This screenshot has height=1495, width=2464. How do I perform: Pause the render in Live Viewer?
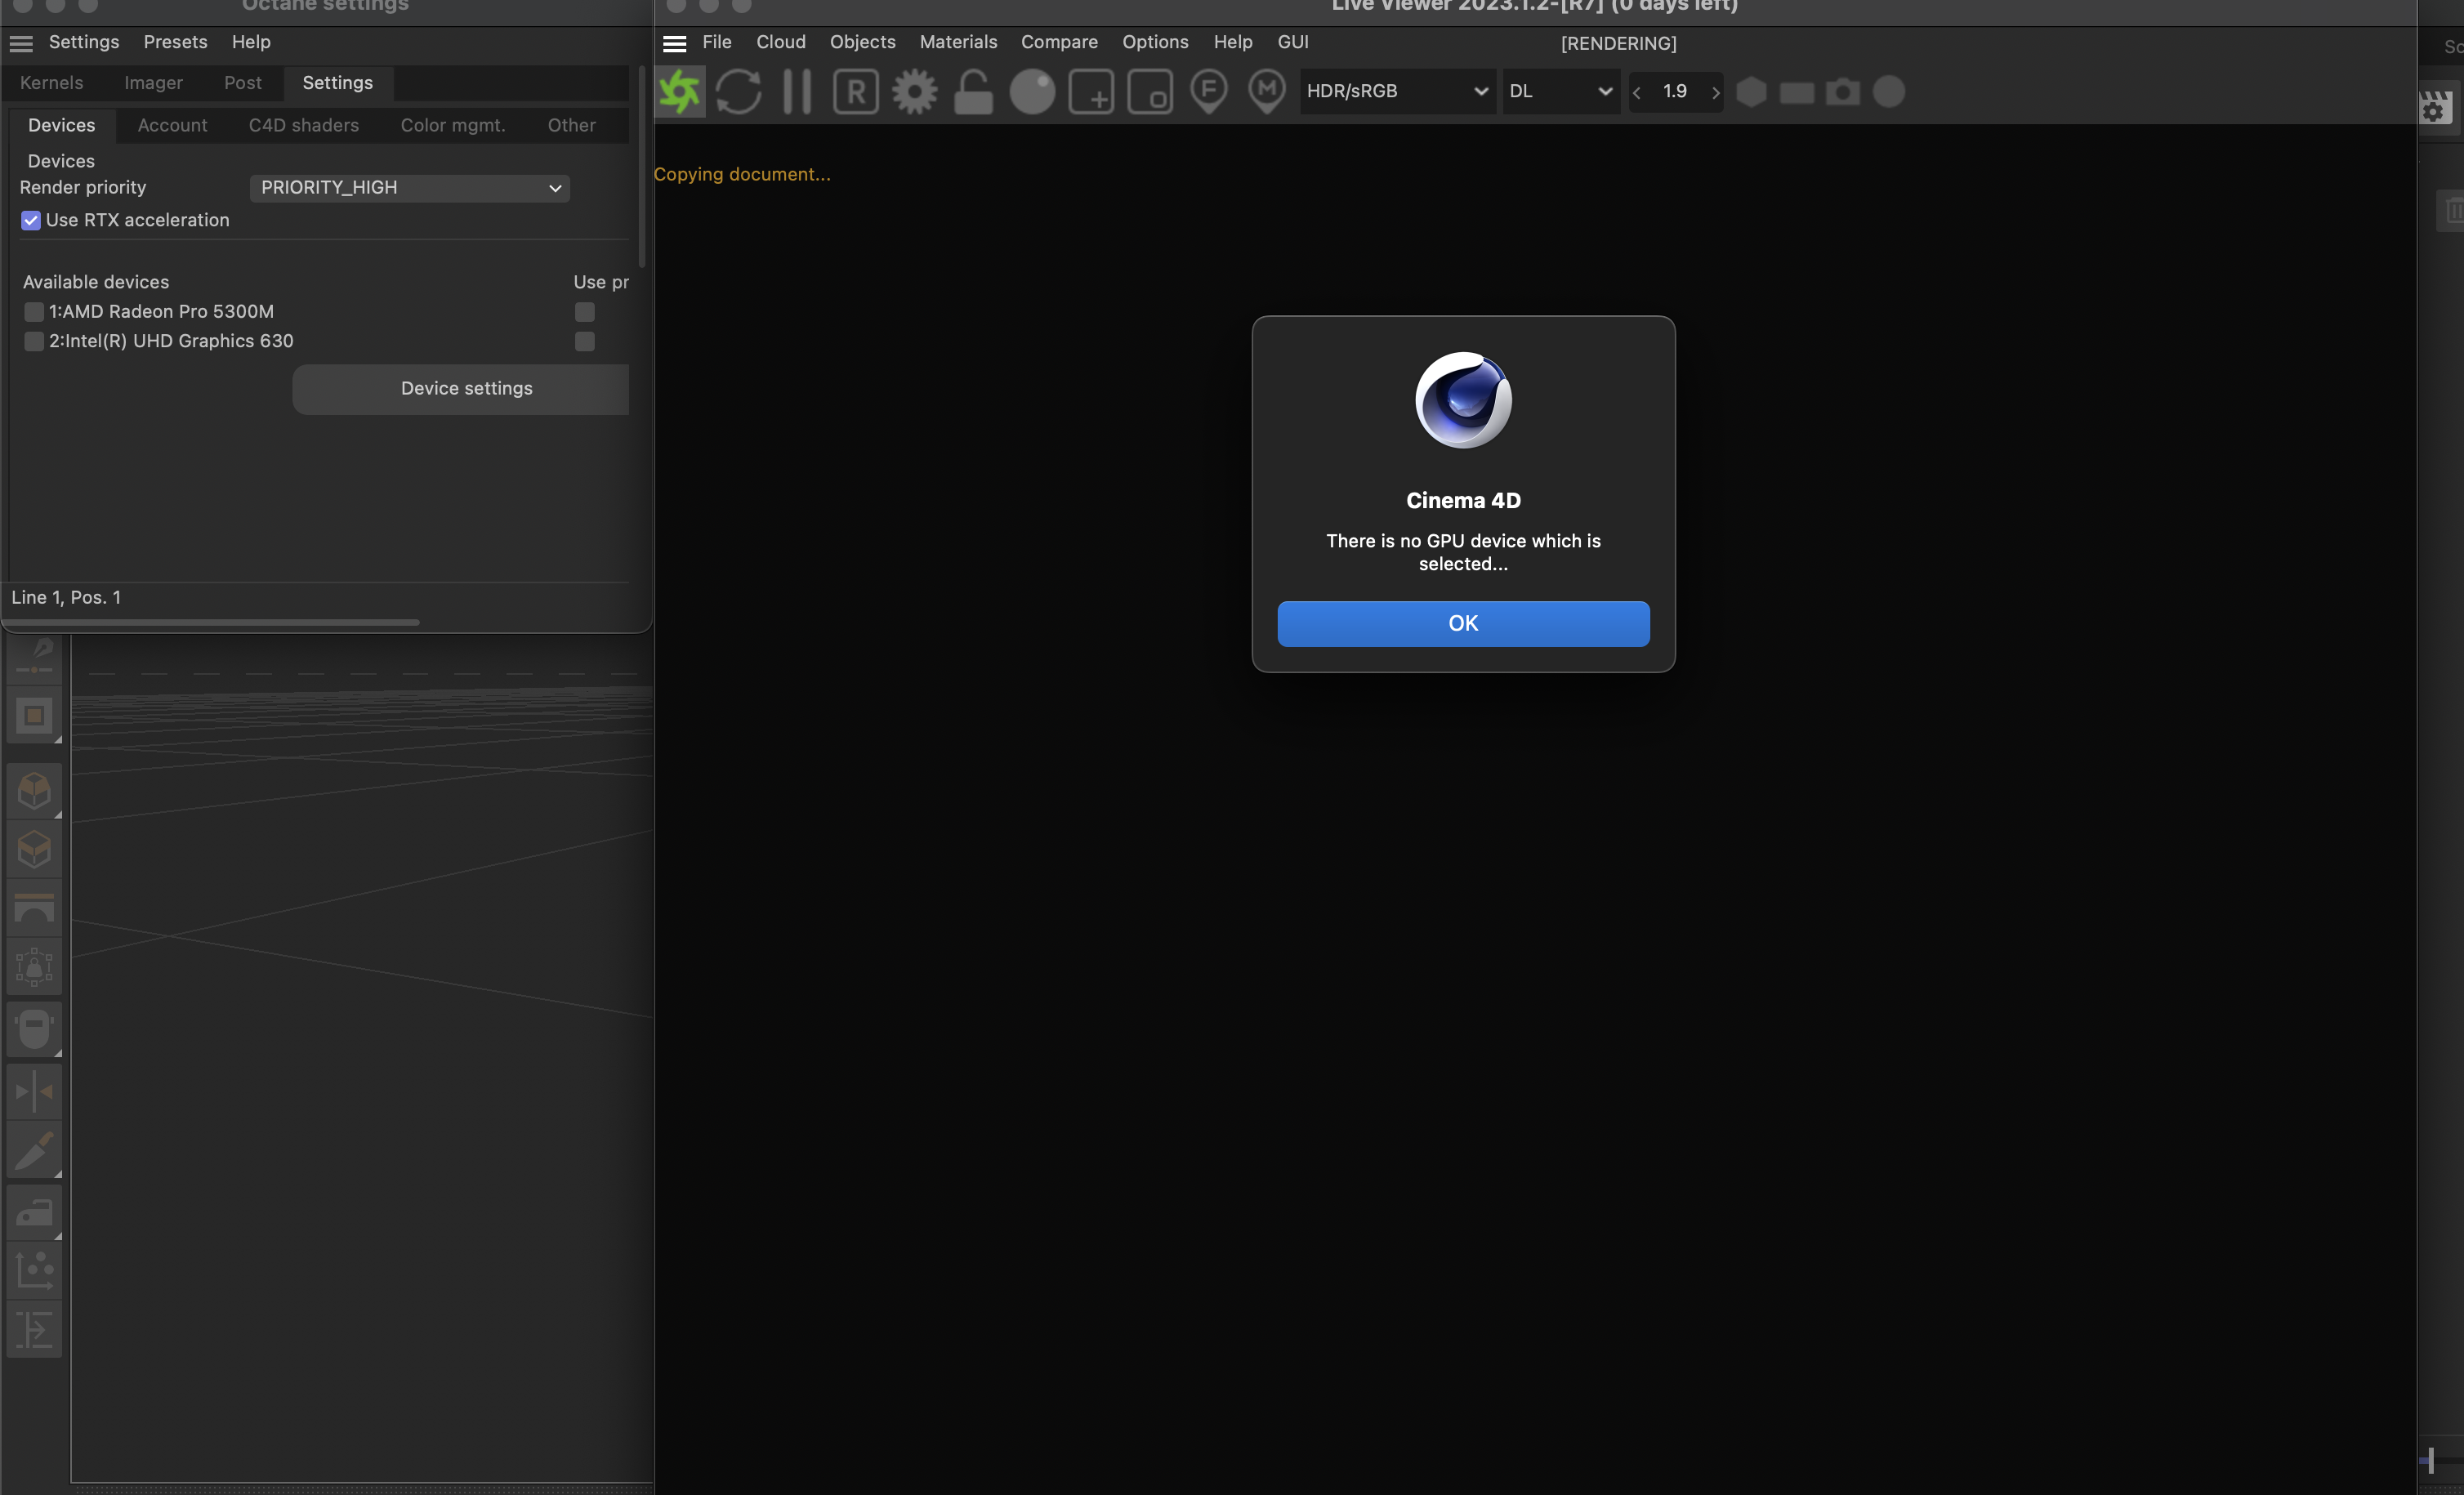point(797,91)
